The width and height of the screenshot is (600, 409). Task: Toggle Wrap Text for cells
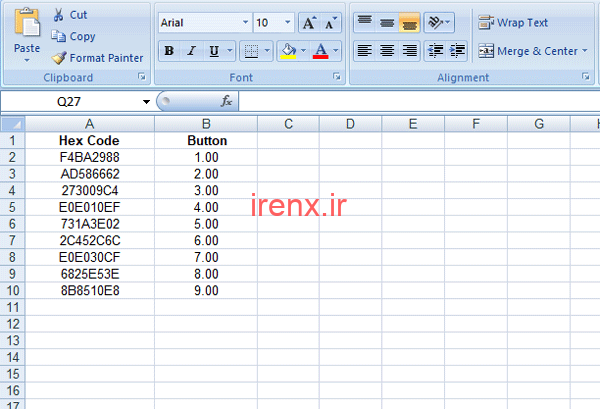tap(513, 23)
